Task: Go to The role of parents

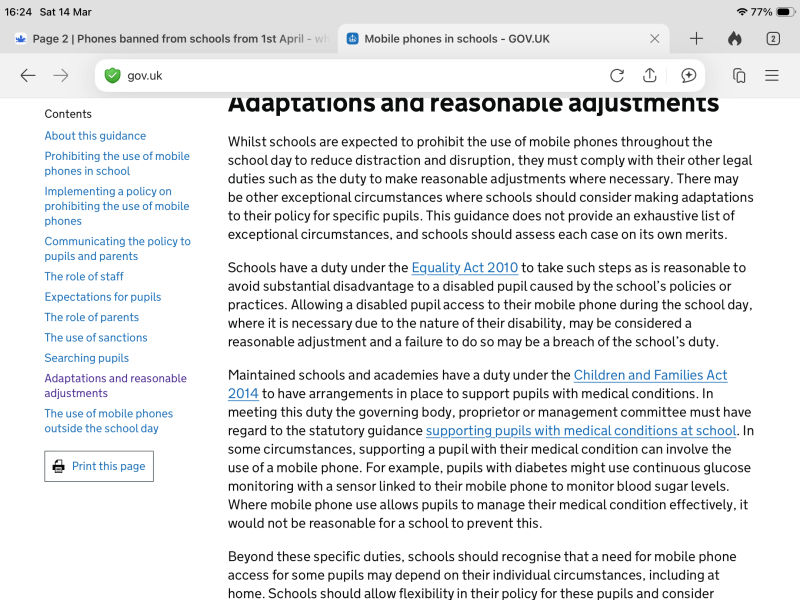Action: coord(91,317)
